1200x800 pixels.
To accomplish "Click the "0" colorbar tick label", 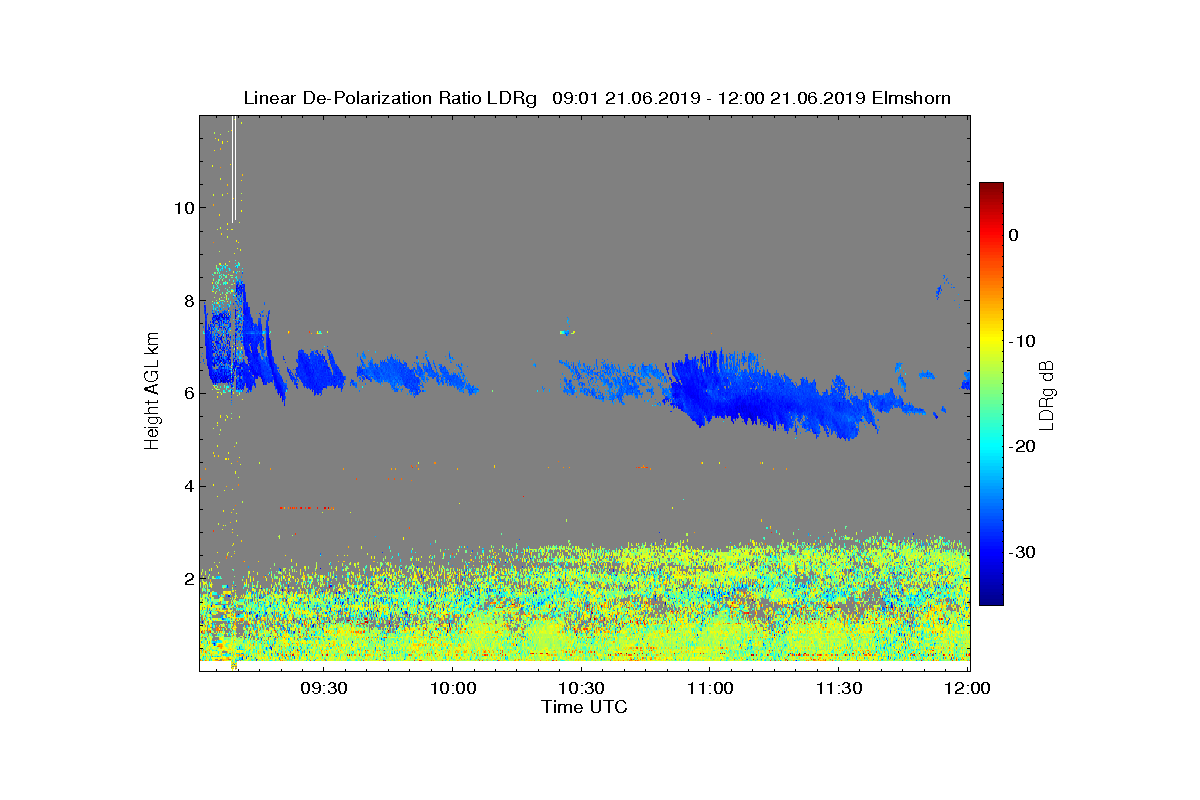I will tap(1013, 235).
